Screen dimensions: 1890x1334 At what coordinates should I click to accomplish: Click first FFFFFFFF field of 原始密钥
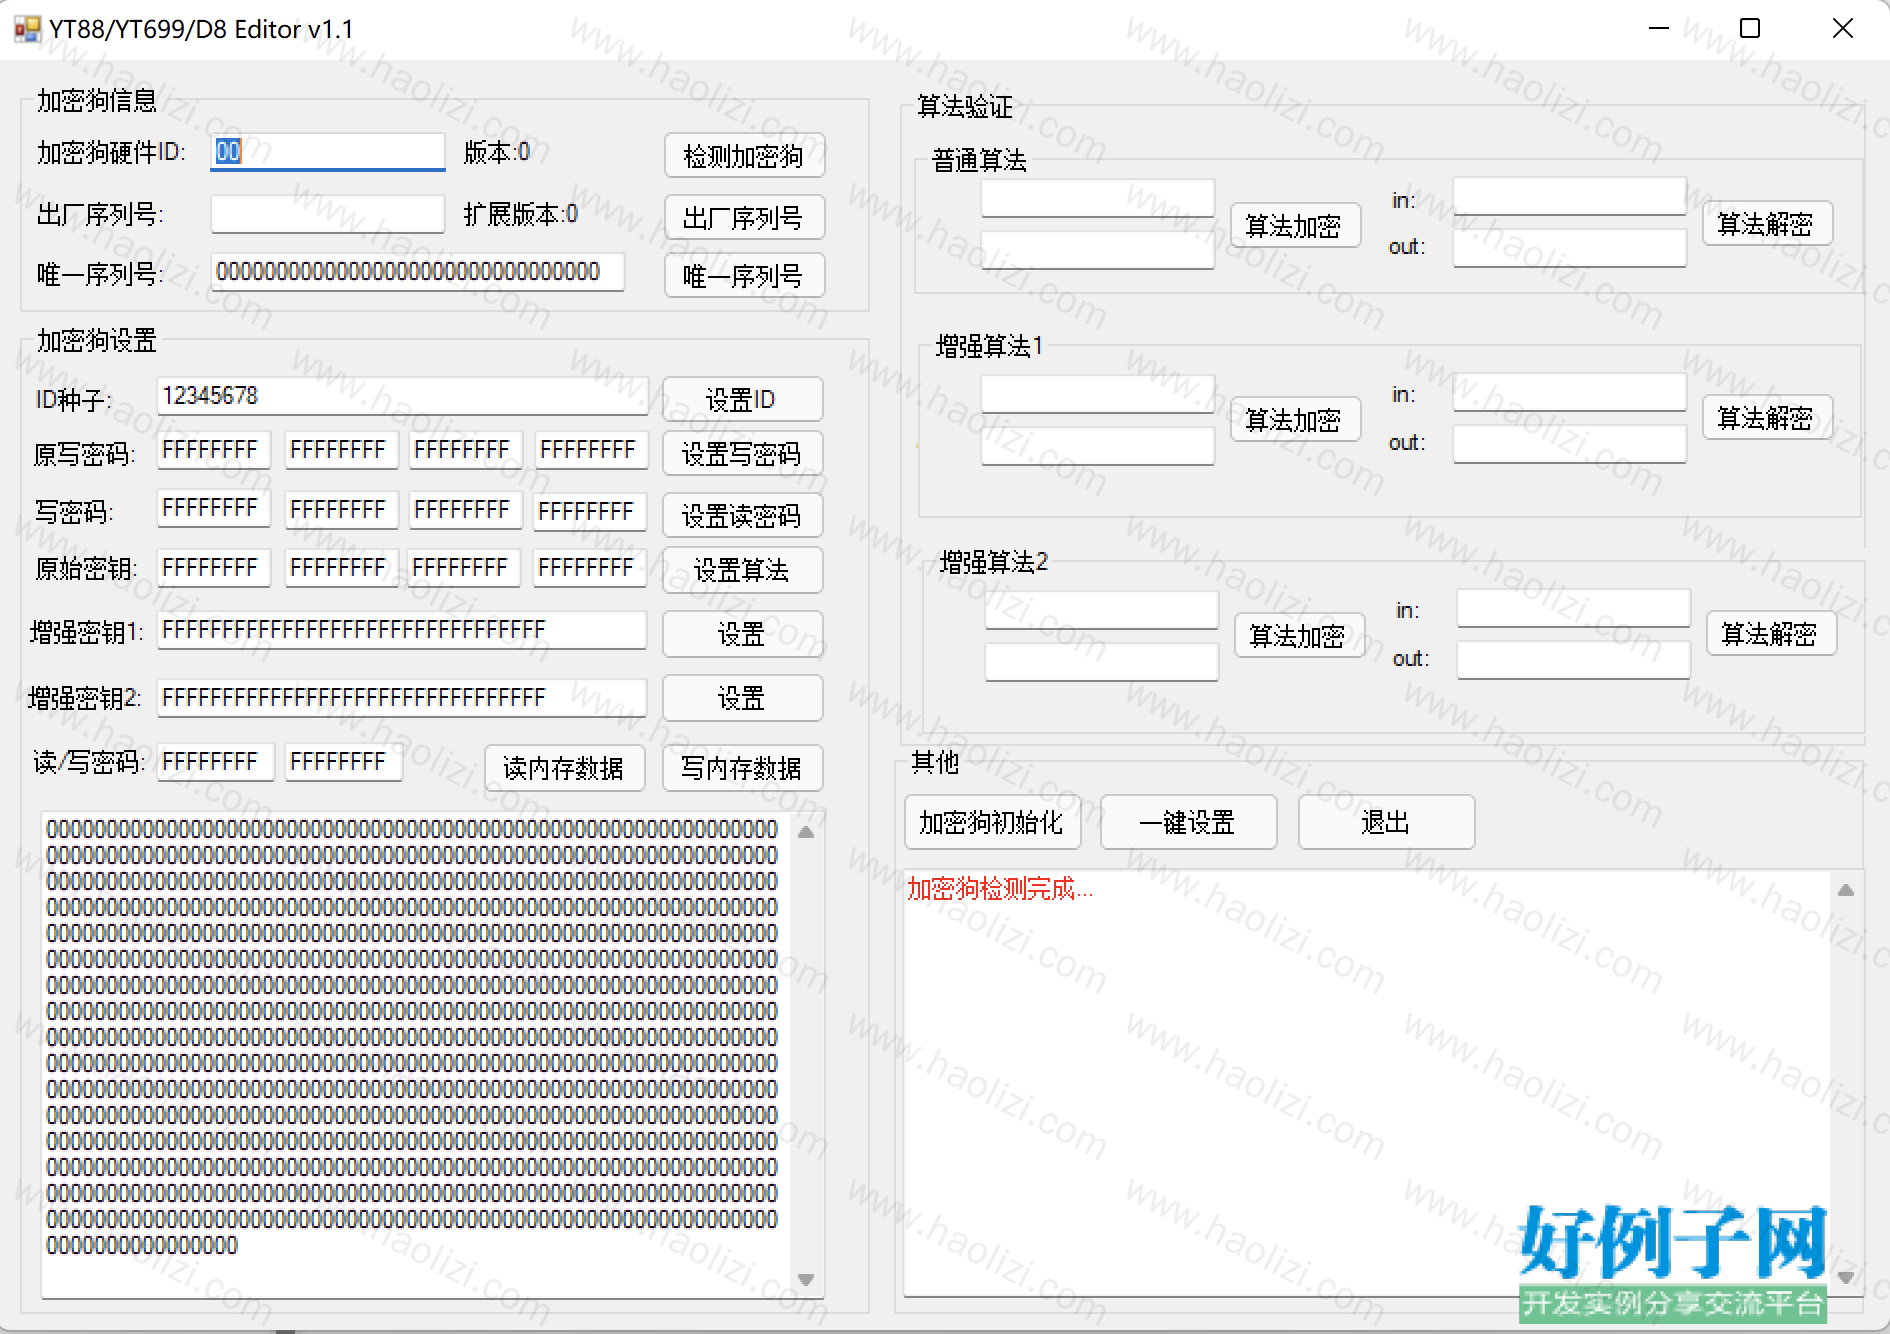pos(214,567)
